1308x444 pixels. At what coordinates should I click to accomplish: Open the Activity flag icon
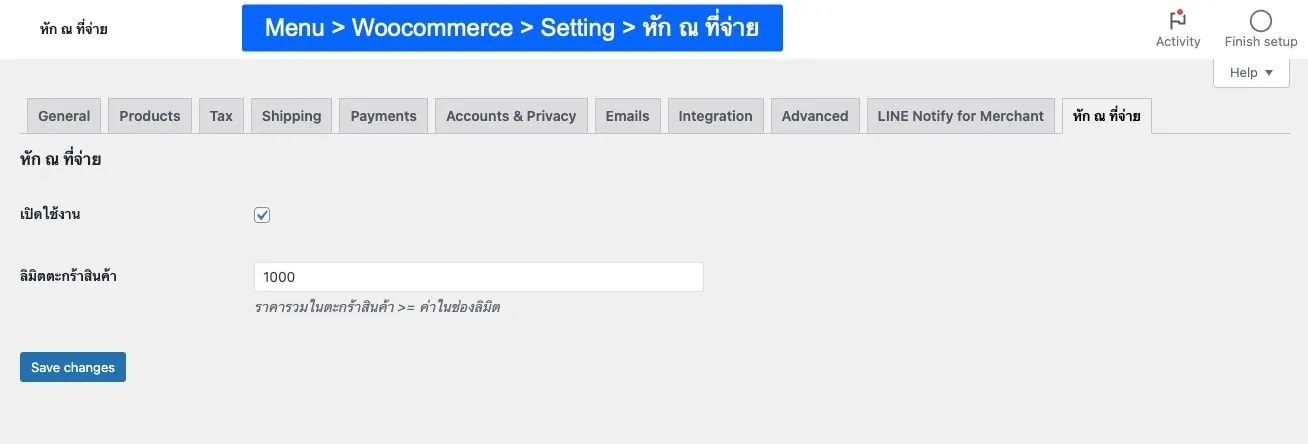click(1178, 20)
